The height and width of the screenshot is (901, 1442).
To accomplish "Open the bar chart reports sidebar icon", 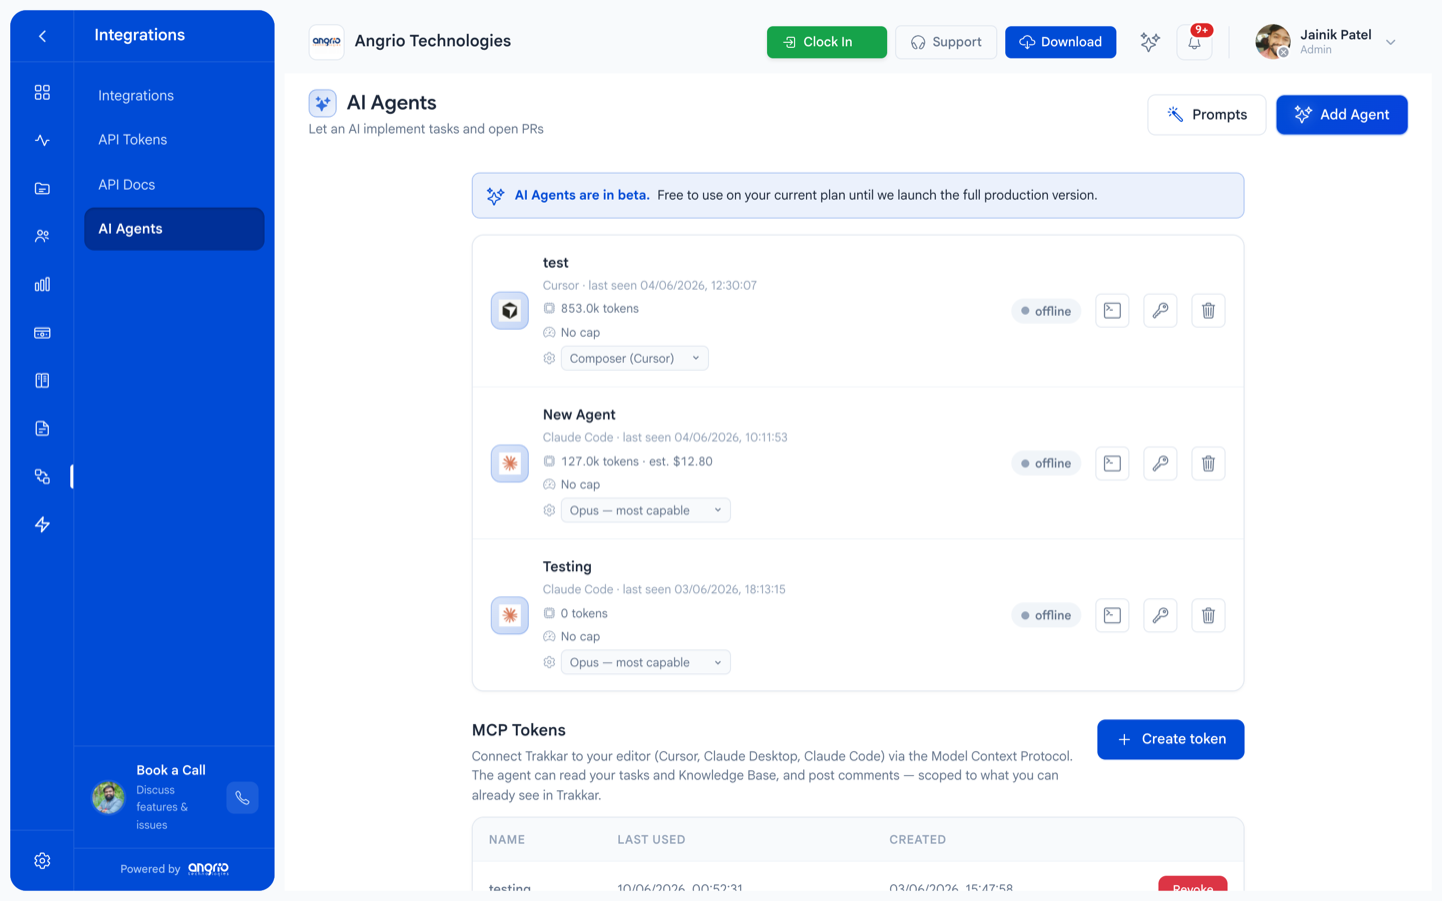I will click(x=42, y=284).
